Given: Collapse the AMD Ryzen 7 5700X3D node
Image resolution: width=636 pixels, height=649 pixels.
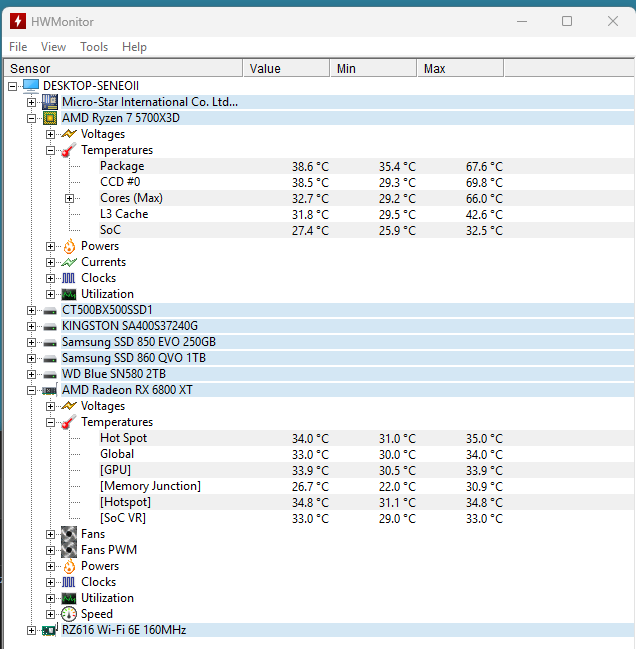Looking at the screenshot, I should [31, 118].
